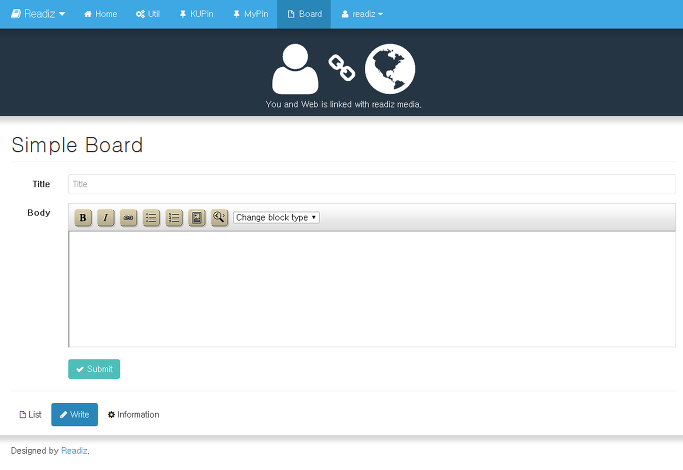Click the Submit button
Screen dimensions: 683x470
click(94, 369)
